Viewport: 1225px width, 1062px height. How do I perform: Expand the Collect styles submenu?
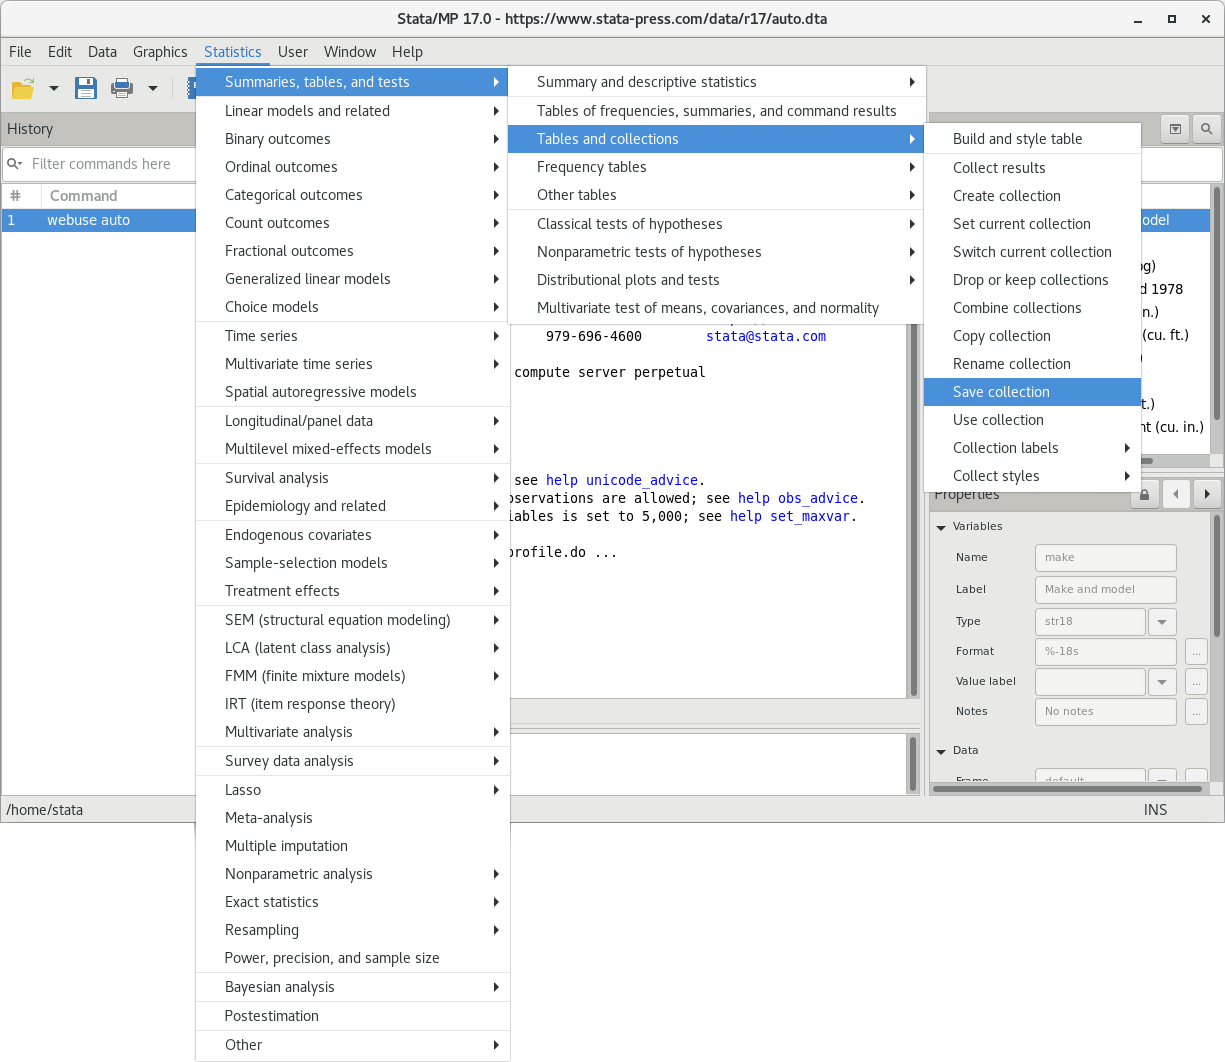point(1032,476)
